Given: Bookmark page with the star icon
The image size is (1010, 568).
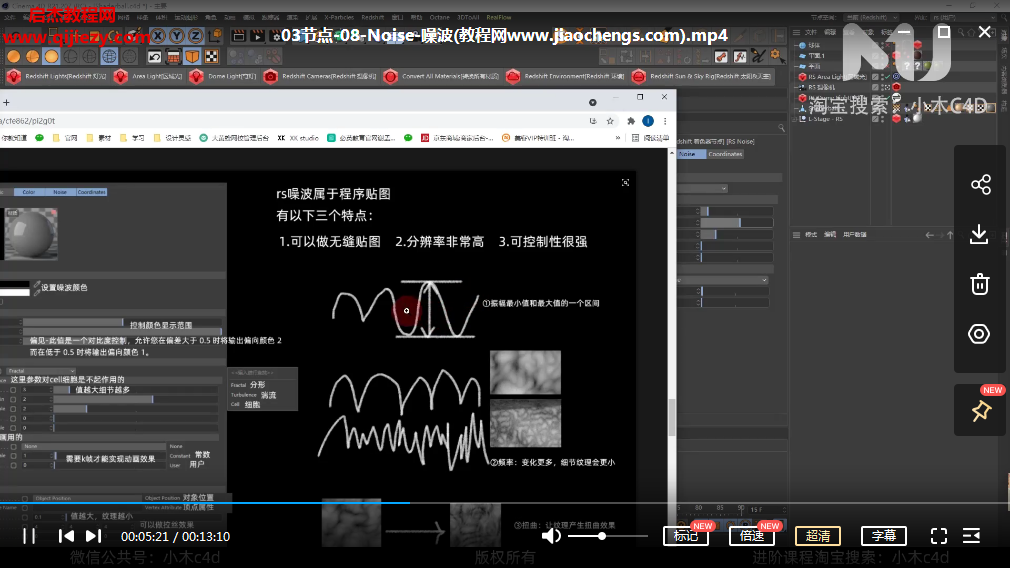Looking at the screenshot, I should pyautogui.click(x=610, y=121).
